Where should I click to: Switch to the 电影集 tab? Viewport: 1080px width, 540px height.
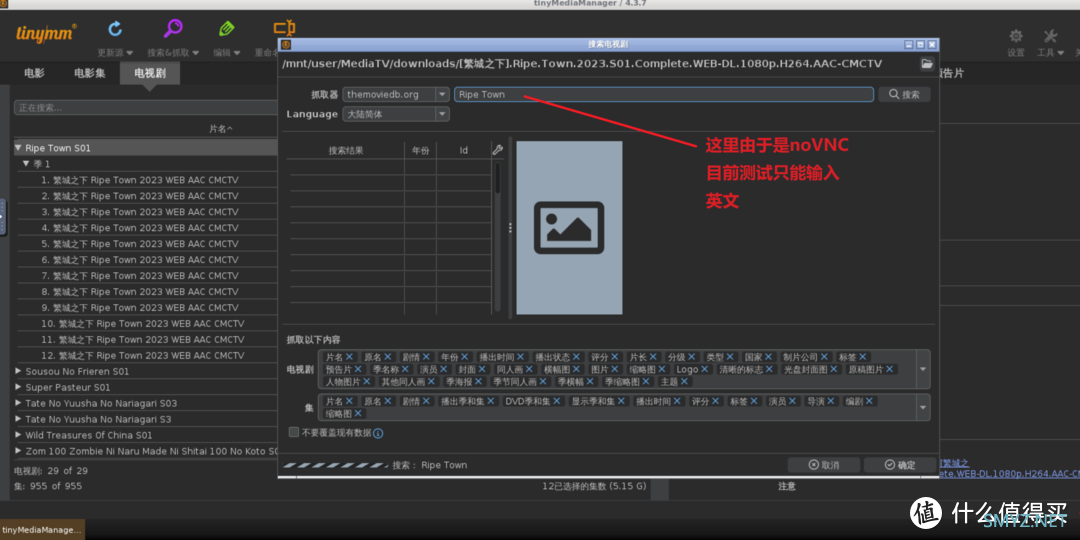[x=90, y=73]
